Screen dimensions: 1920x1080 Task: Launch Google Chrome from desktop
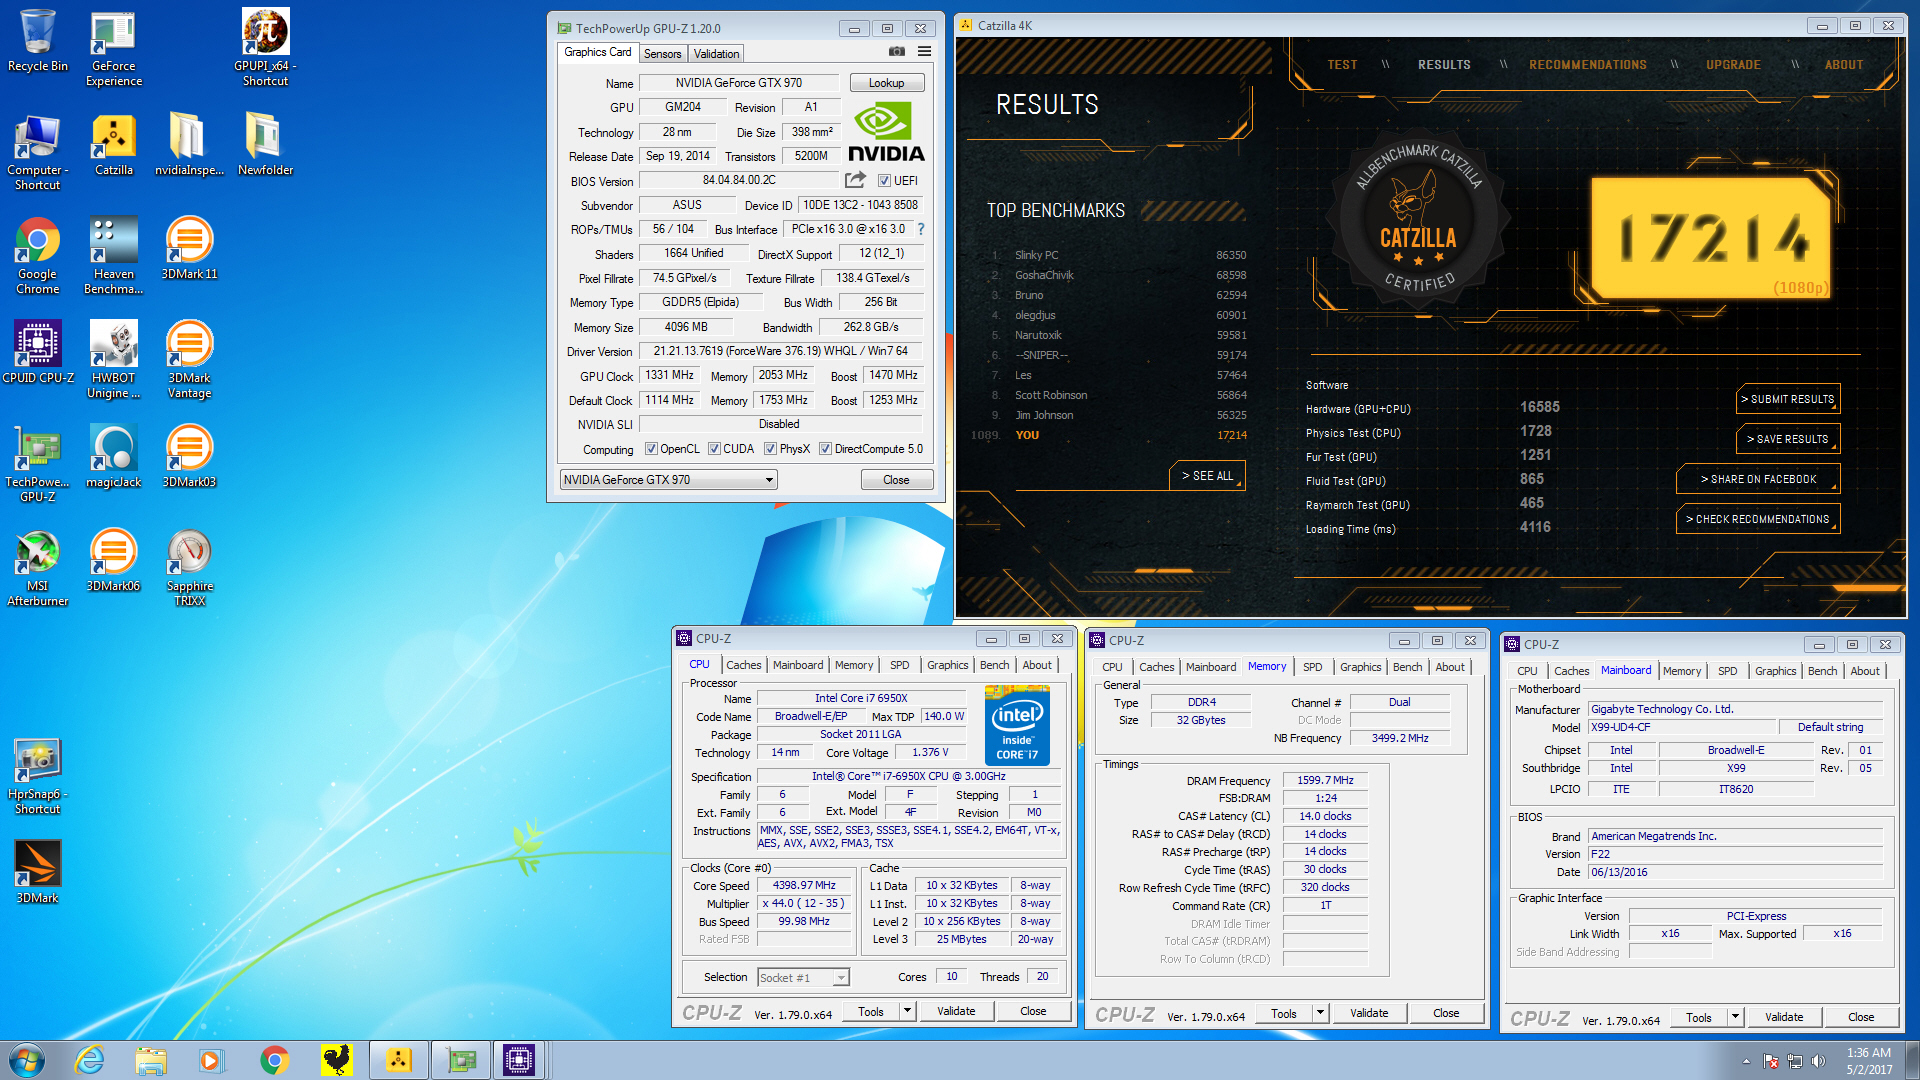(x=38, y=256)
